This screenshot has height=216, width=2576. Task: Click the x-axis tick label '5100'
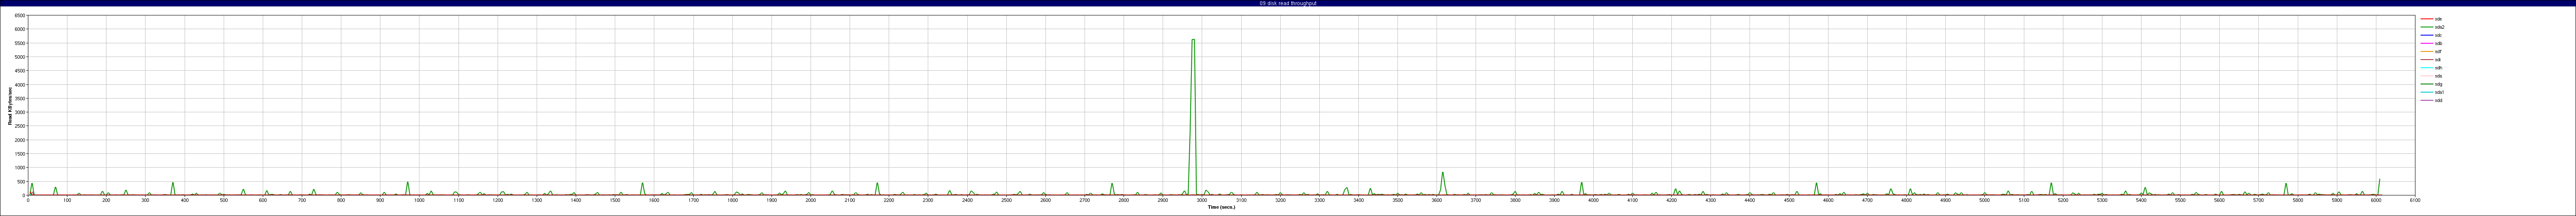[x=2023, y=200]
